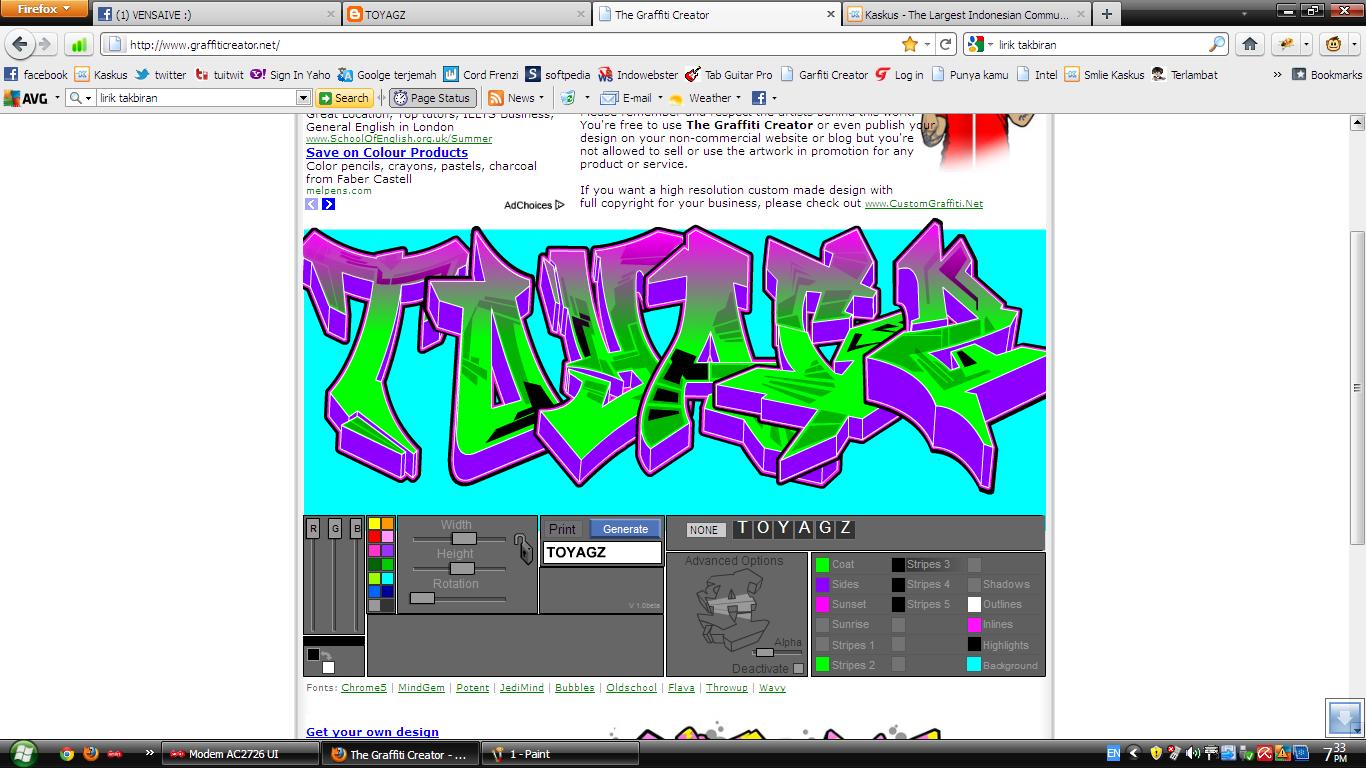This screenshot has height=768, width=1366.
Task: Toggle the Sunrise layer swatch
Action: tap(822, 624)
